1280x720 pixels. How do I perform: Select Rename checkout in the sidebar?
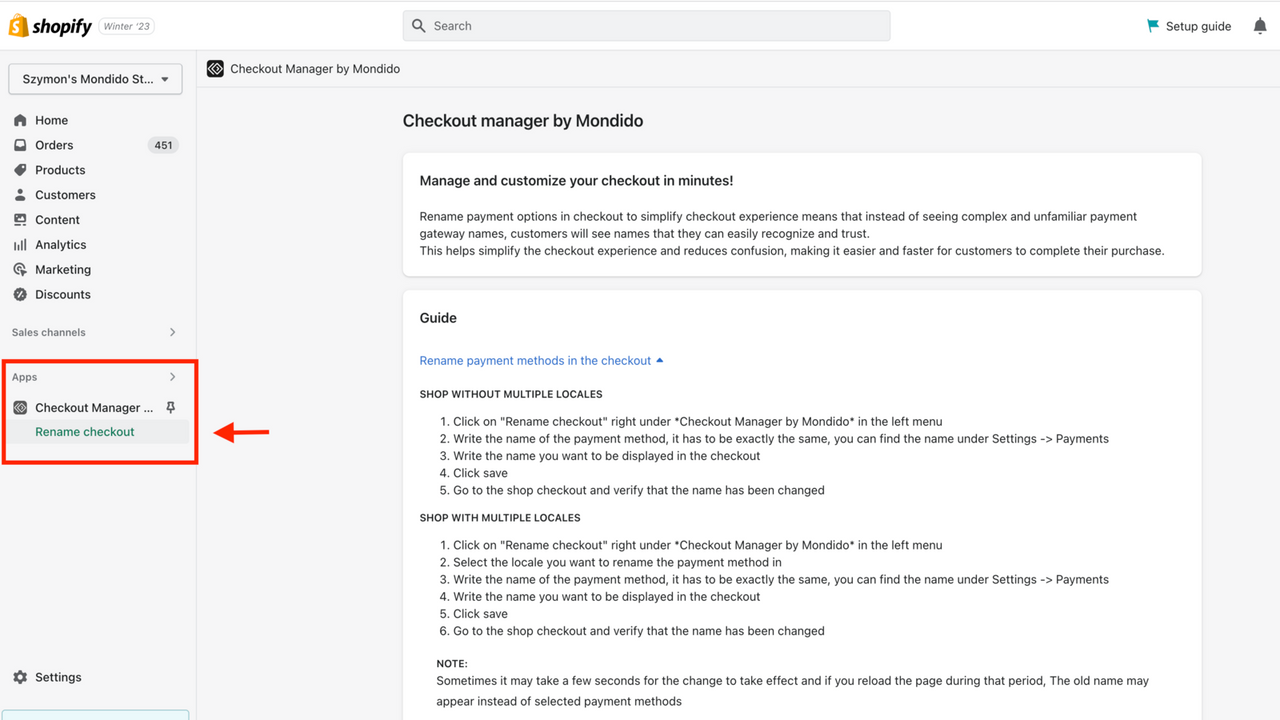coord(85,431)
